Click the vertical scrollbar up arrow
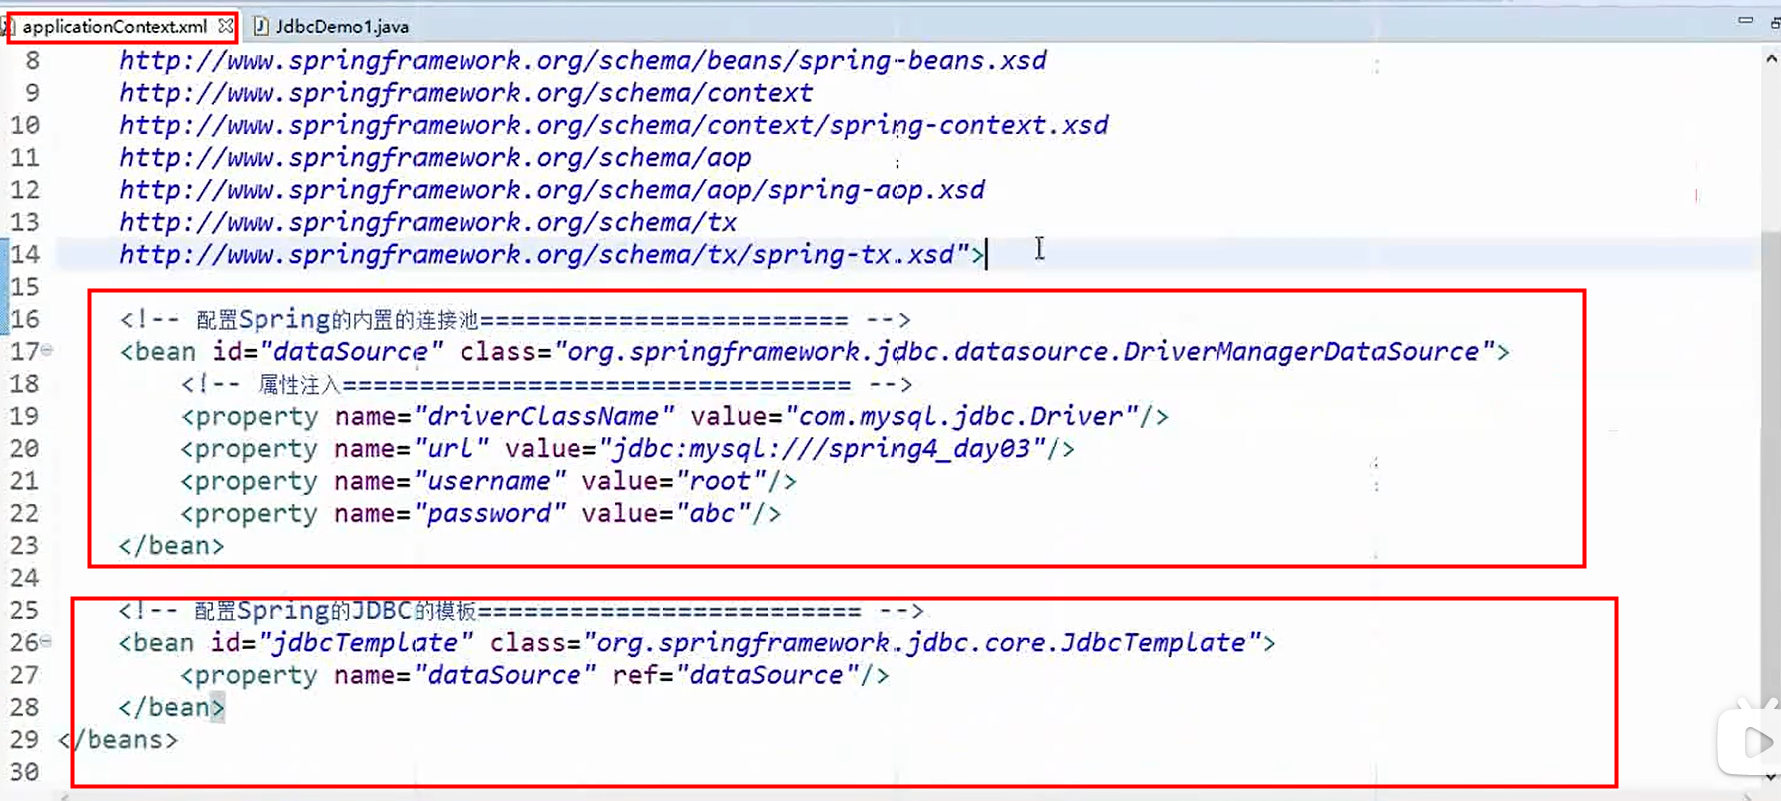Image resolution: width=1781 pixels, height=801 pixels. pyautogui.click(x=1771, y=59)
